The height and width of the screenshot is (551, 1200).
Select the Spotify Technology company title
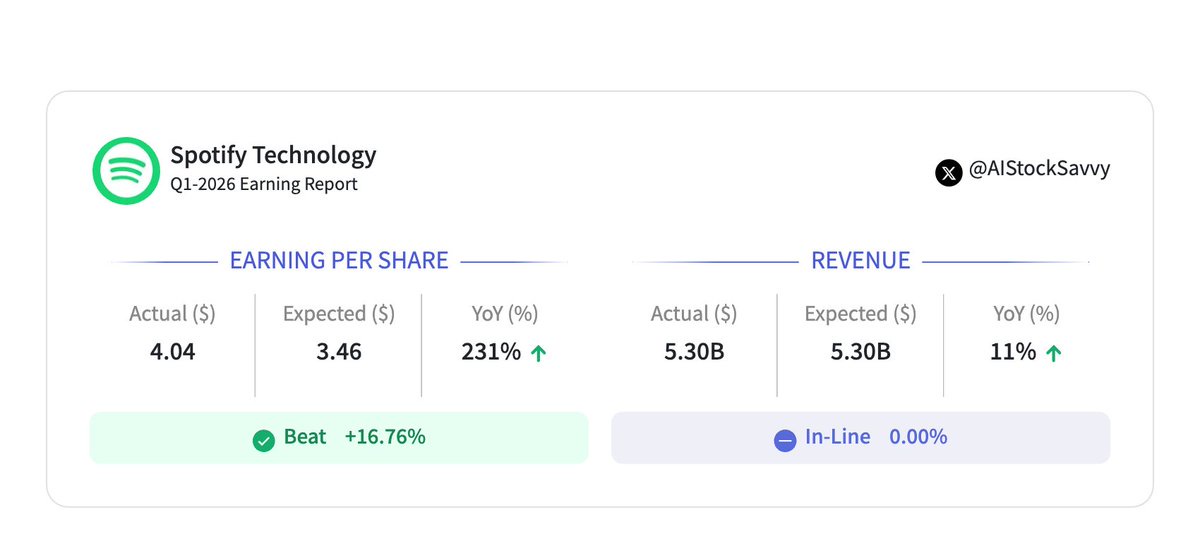click(x=273, y=155)
